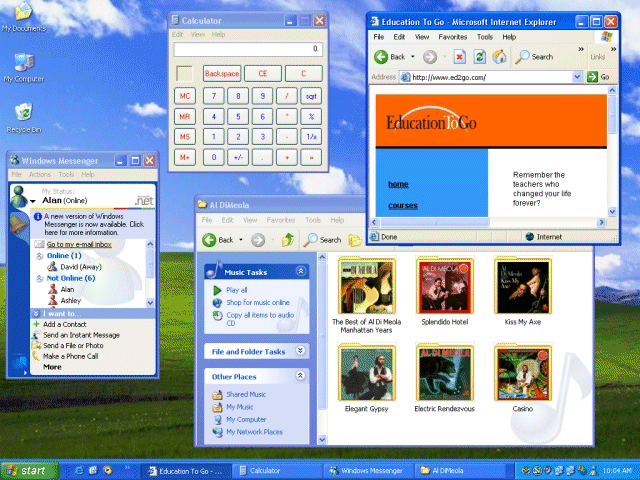Image resolution: width=640 pixels, height=480 pixels.
Task: Switch to Windows Messenger taskbar button
Action: coord(369,471)
